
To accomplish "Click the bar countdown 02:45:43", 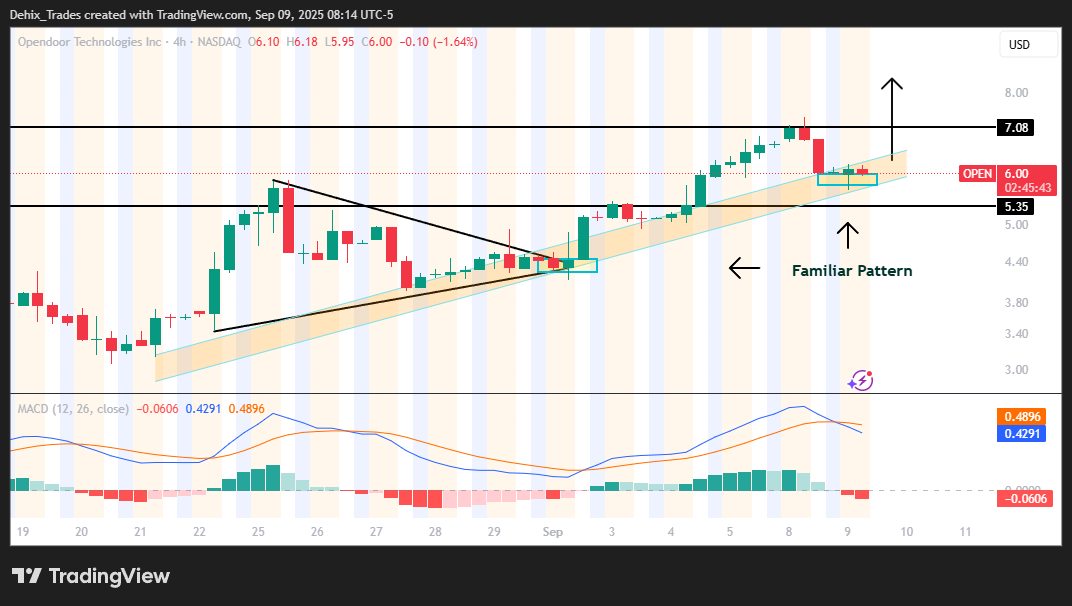I will [1028, 188].
